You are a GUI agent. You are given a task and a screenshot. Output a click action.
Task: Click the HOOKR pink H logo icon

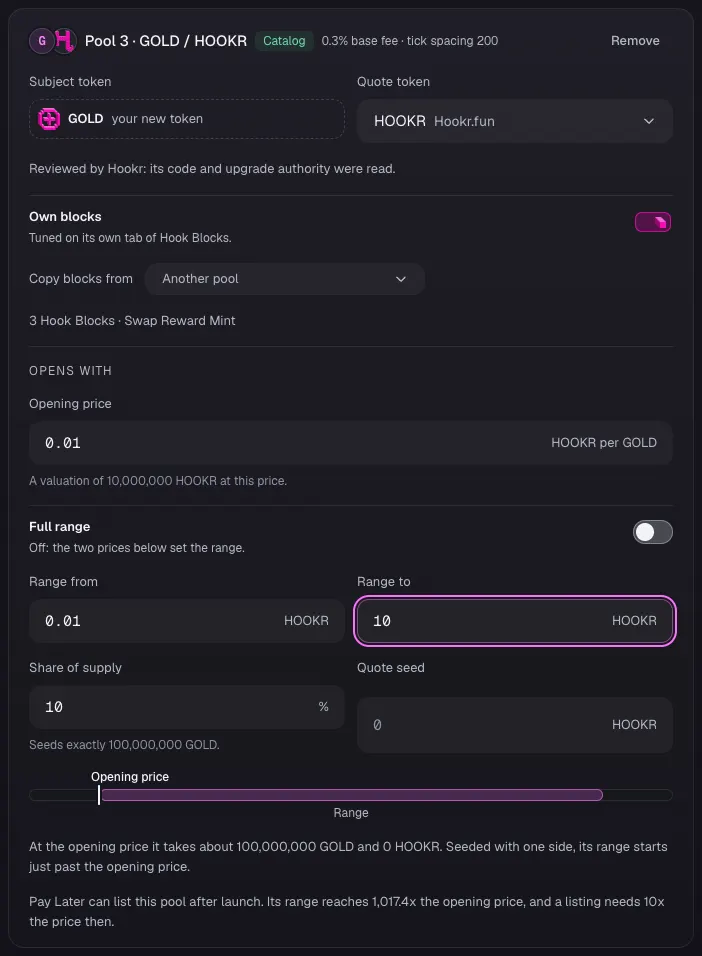(x=64, y=41)
